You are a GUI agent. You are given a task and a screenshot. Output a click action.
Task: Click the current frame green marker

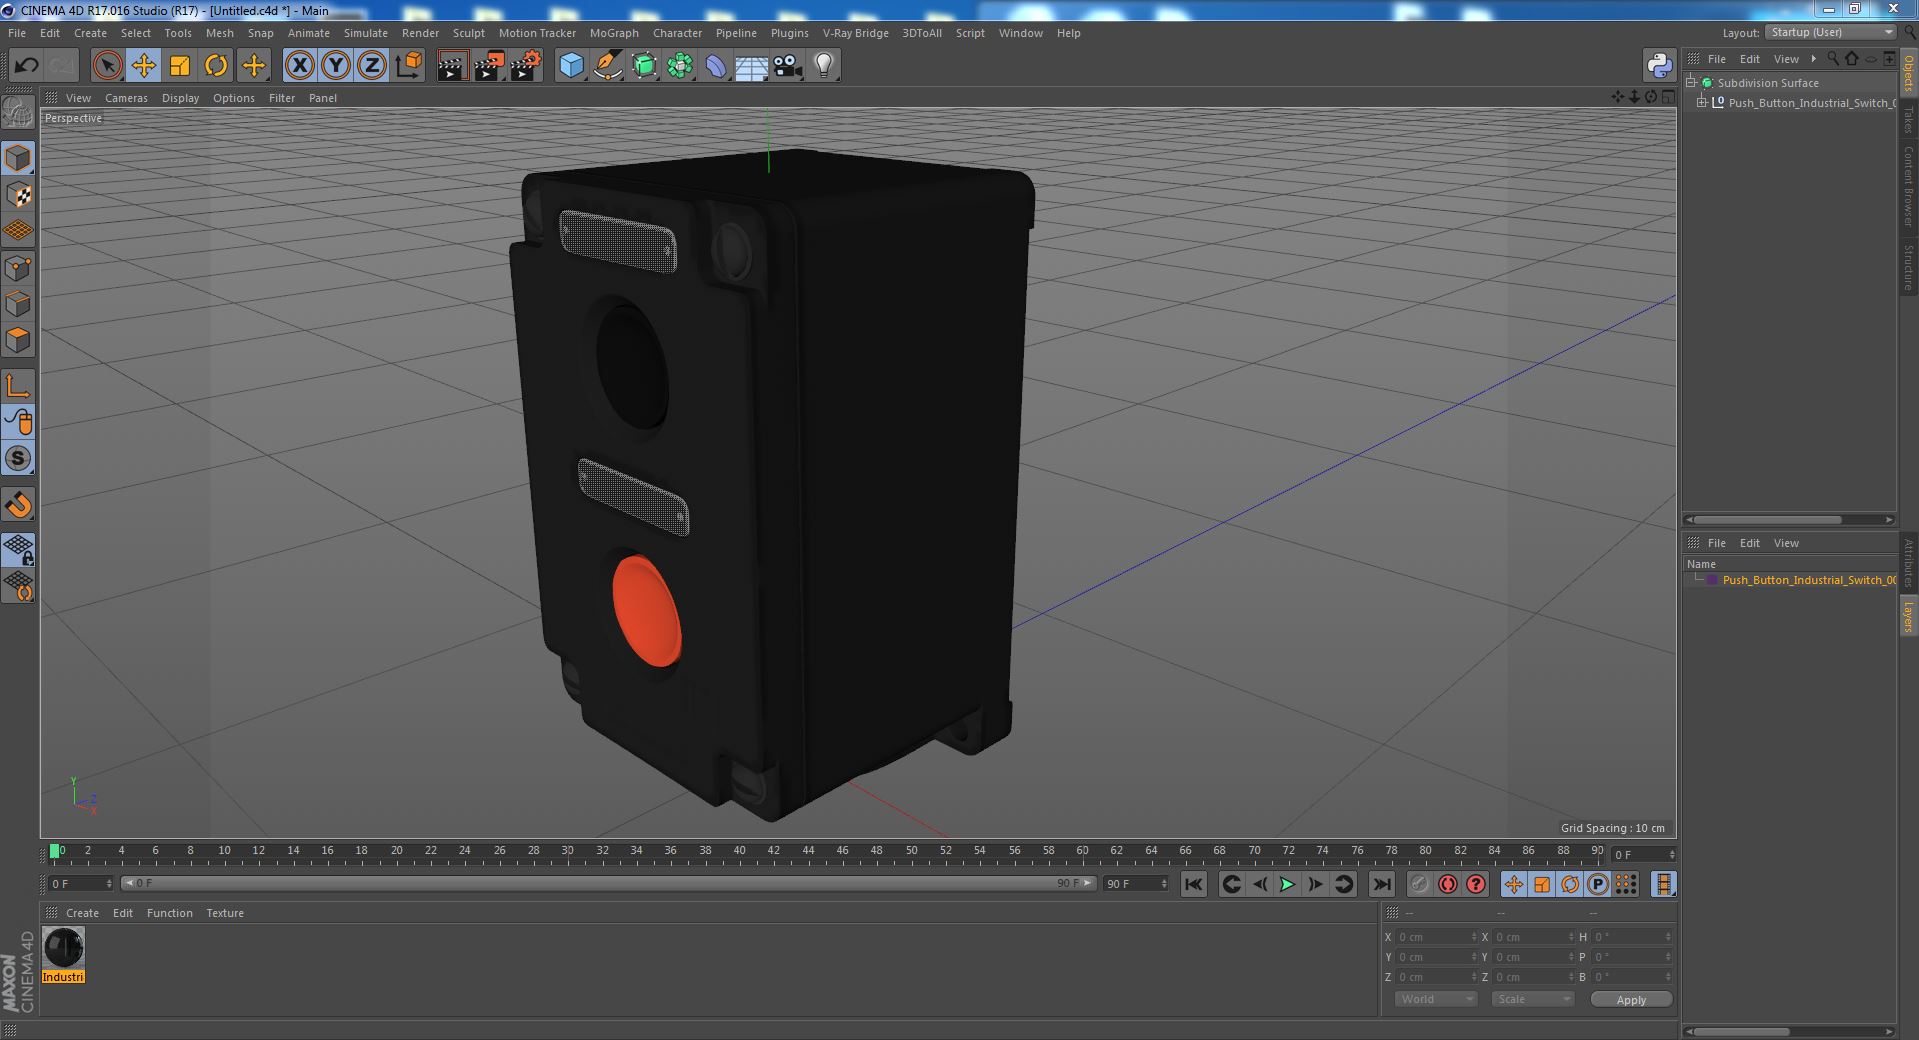(55, 851)
